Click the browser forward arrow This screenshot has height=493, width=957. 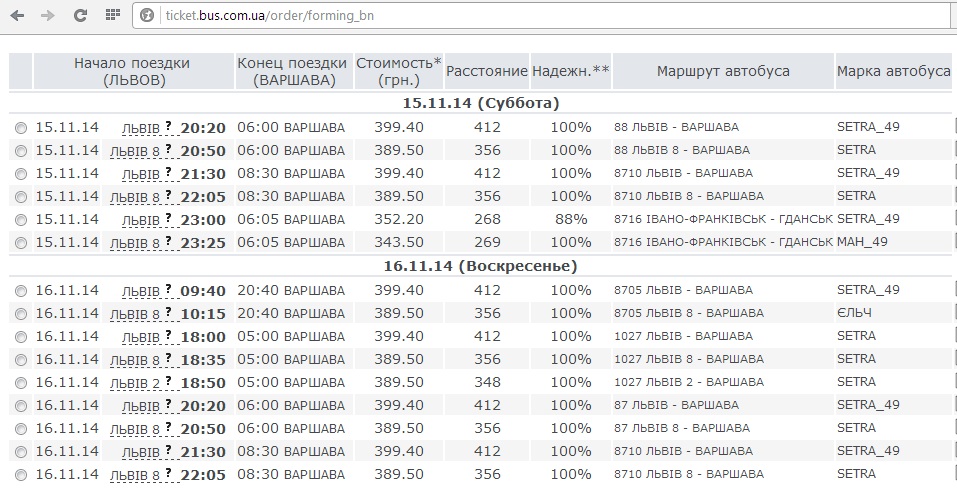[x=48, y=16]
